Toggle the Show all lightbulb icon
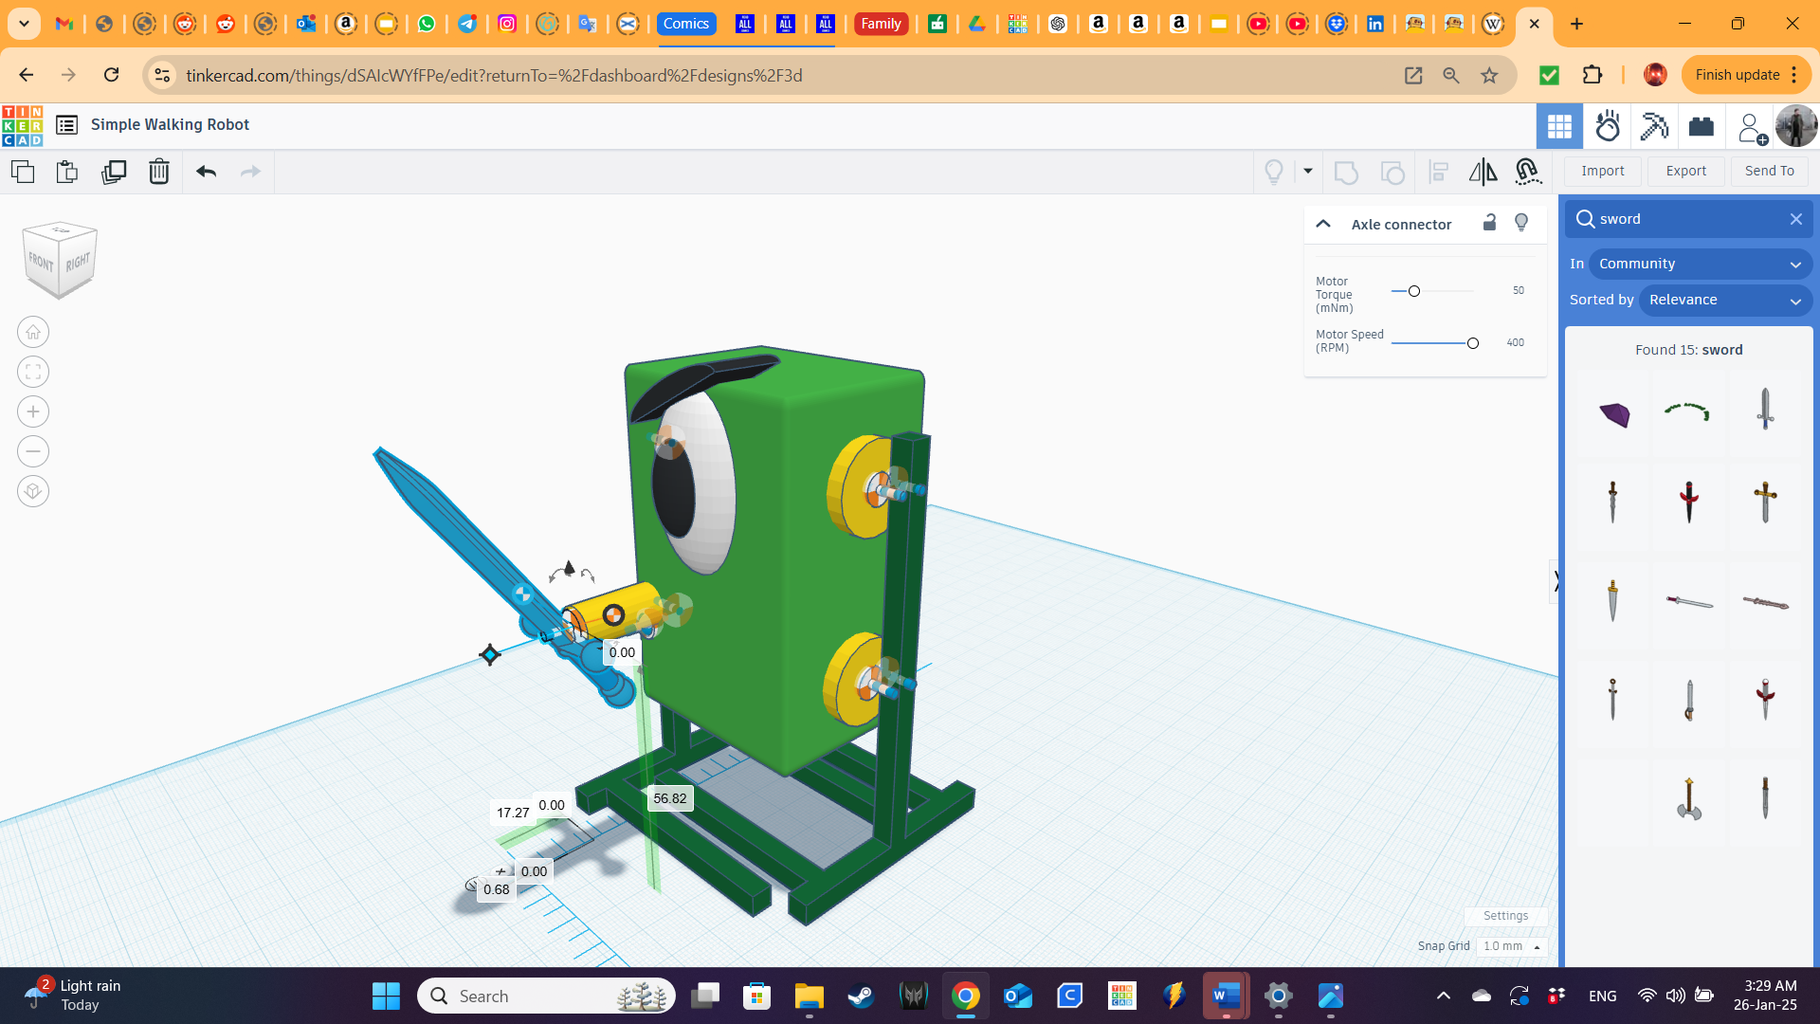This screenshot has height=1024, width=1820. tap(1274, 172)
